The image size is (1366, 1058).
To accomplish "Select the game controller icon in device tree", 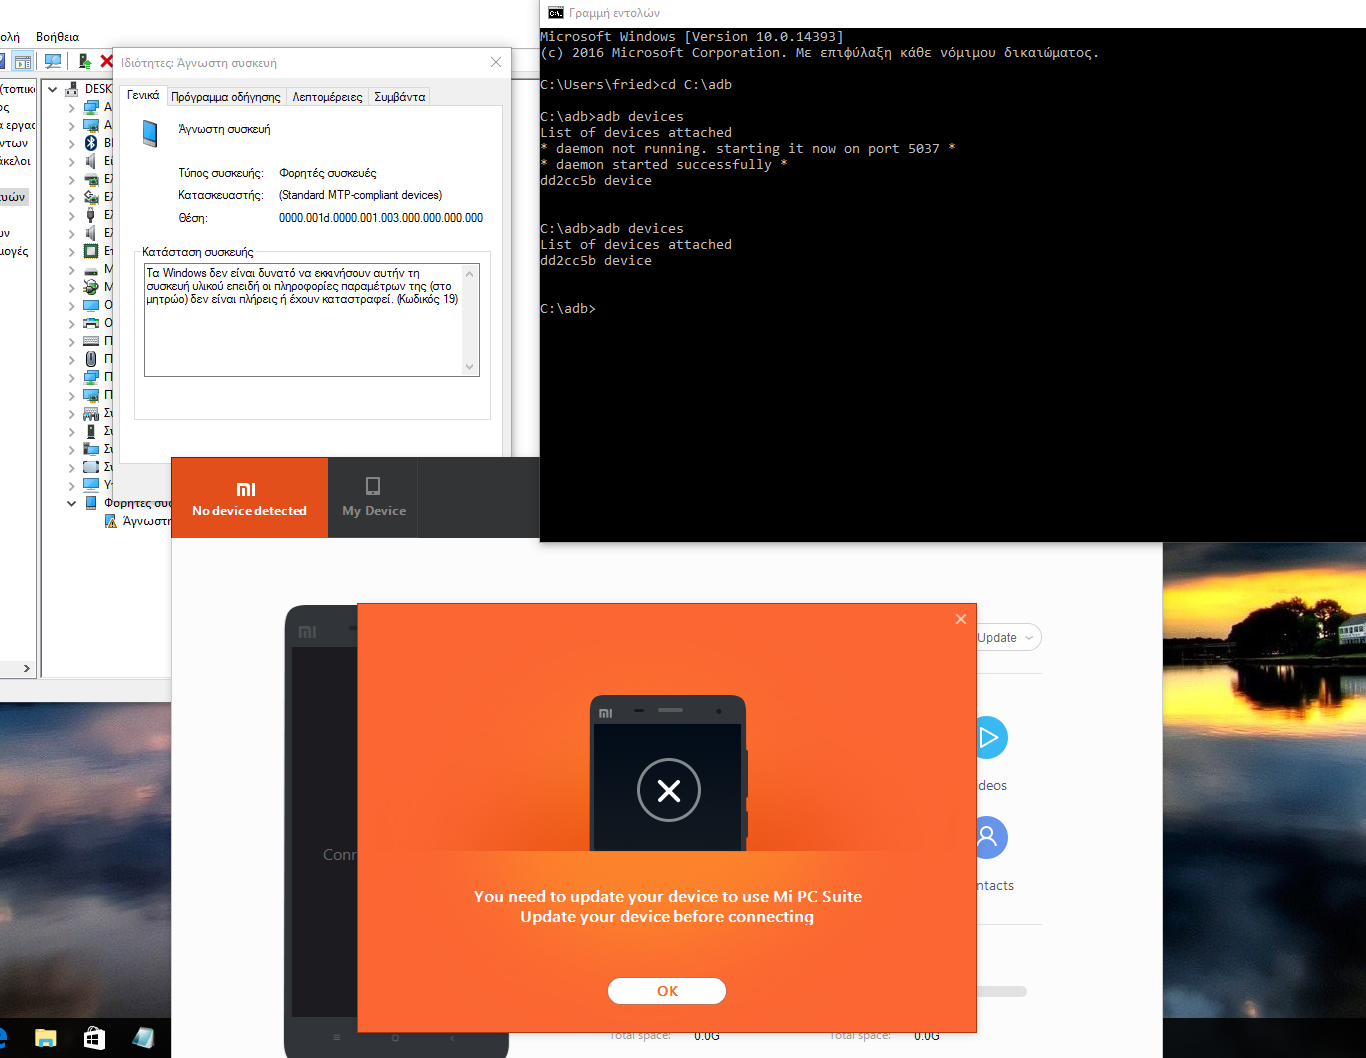I will tap(91, 413).
